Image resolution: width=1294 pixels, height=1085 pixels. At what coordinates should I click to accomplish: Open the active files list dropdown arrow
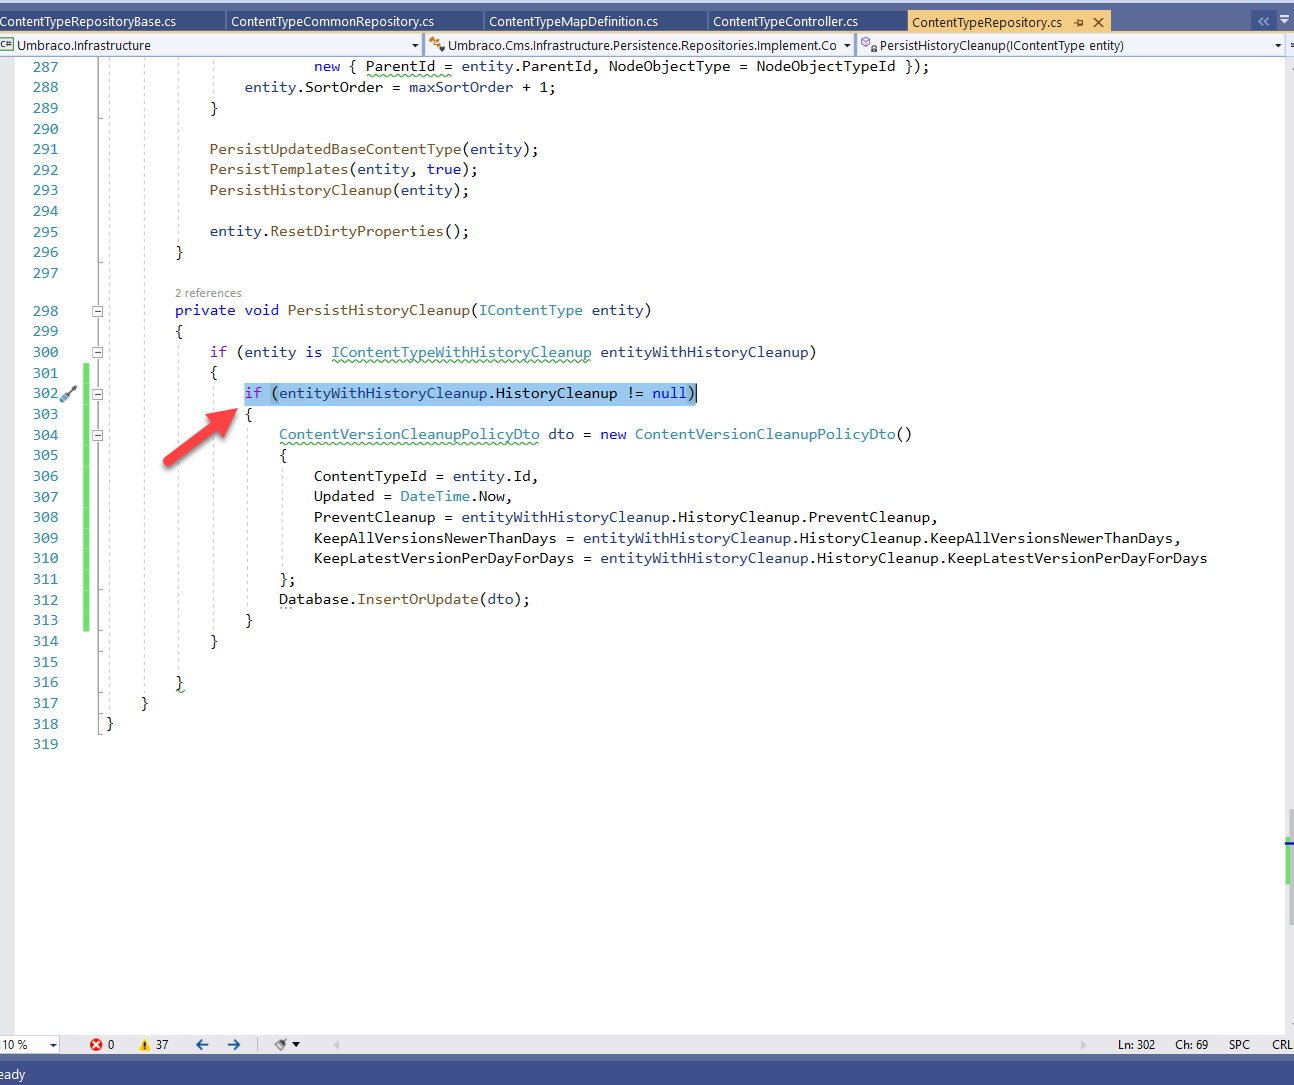[x=1285, y=21]
